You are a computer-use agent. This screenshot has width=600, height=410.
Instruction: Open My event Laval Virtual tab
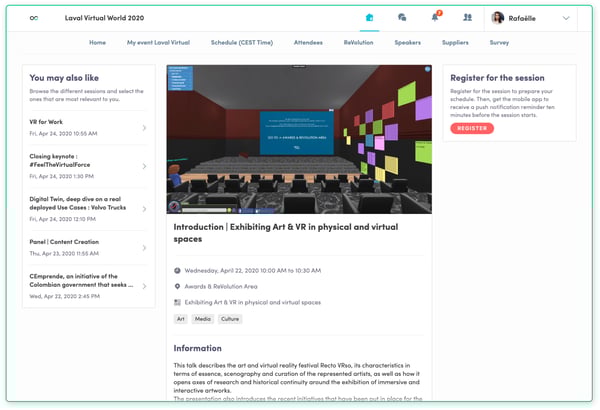pos(158,42)
